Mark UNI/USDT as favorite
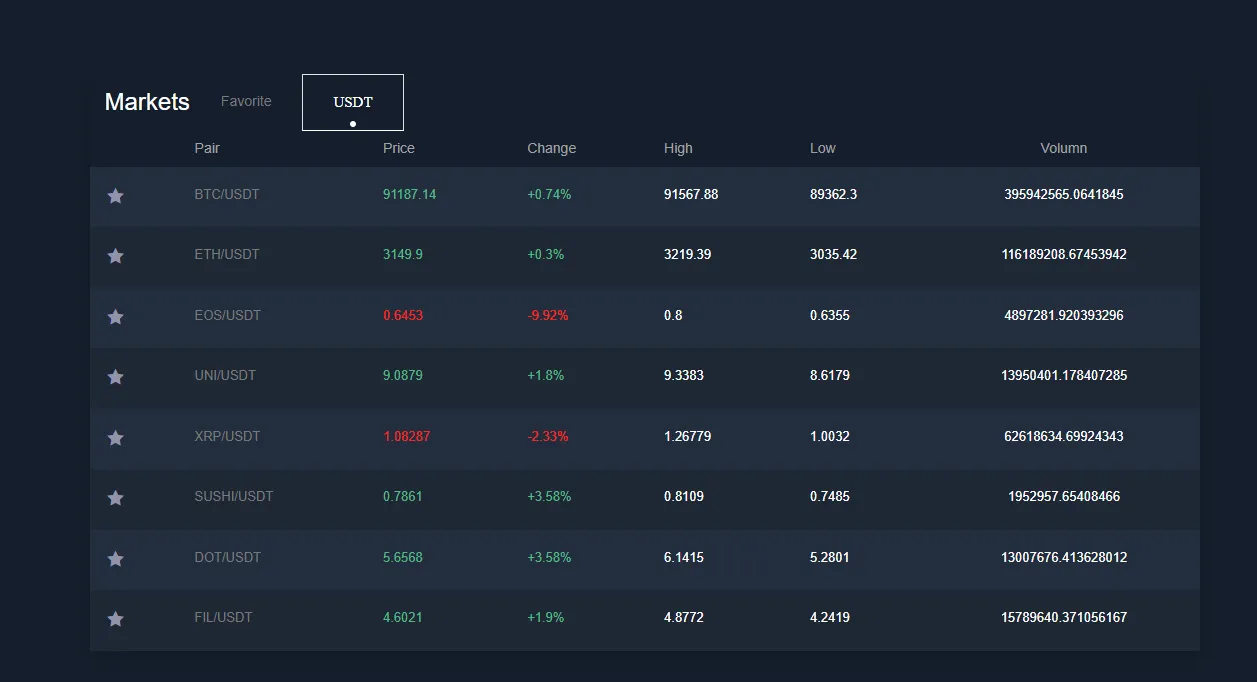 click(x=115, y=377)
